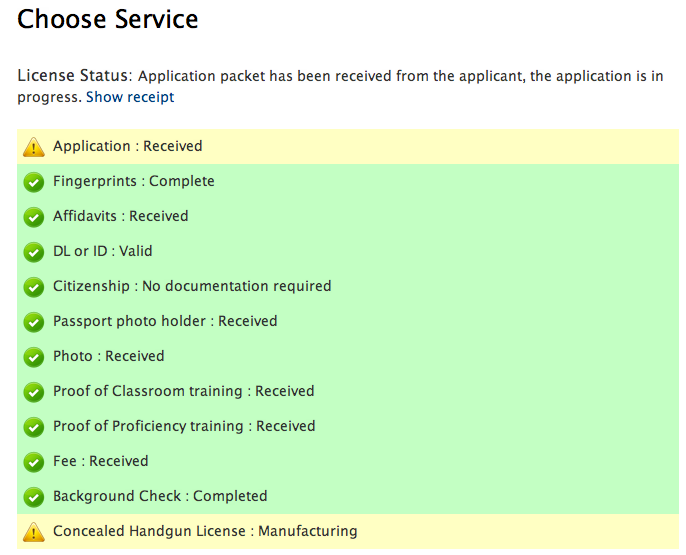Click checkmark beside Passport photo holder
This screenshot has height=555, width=686.
(x=34, y=322)
